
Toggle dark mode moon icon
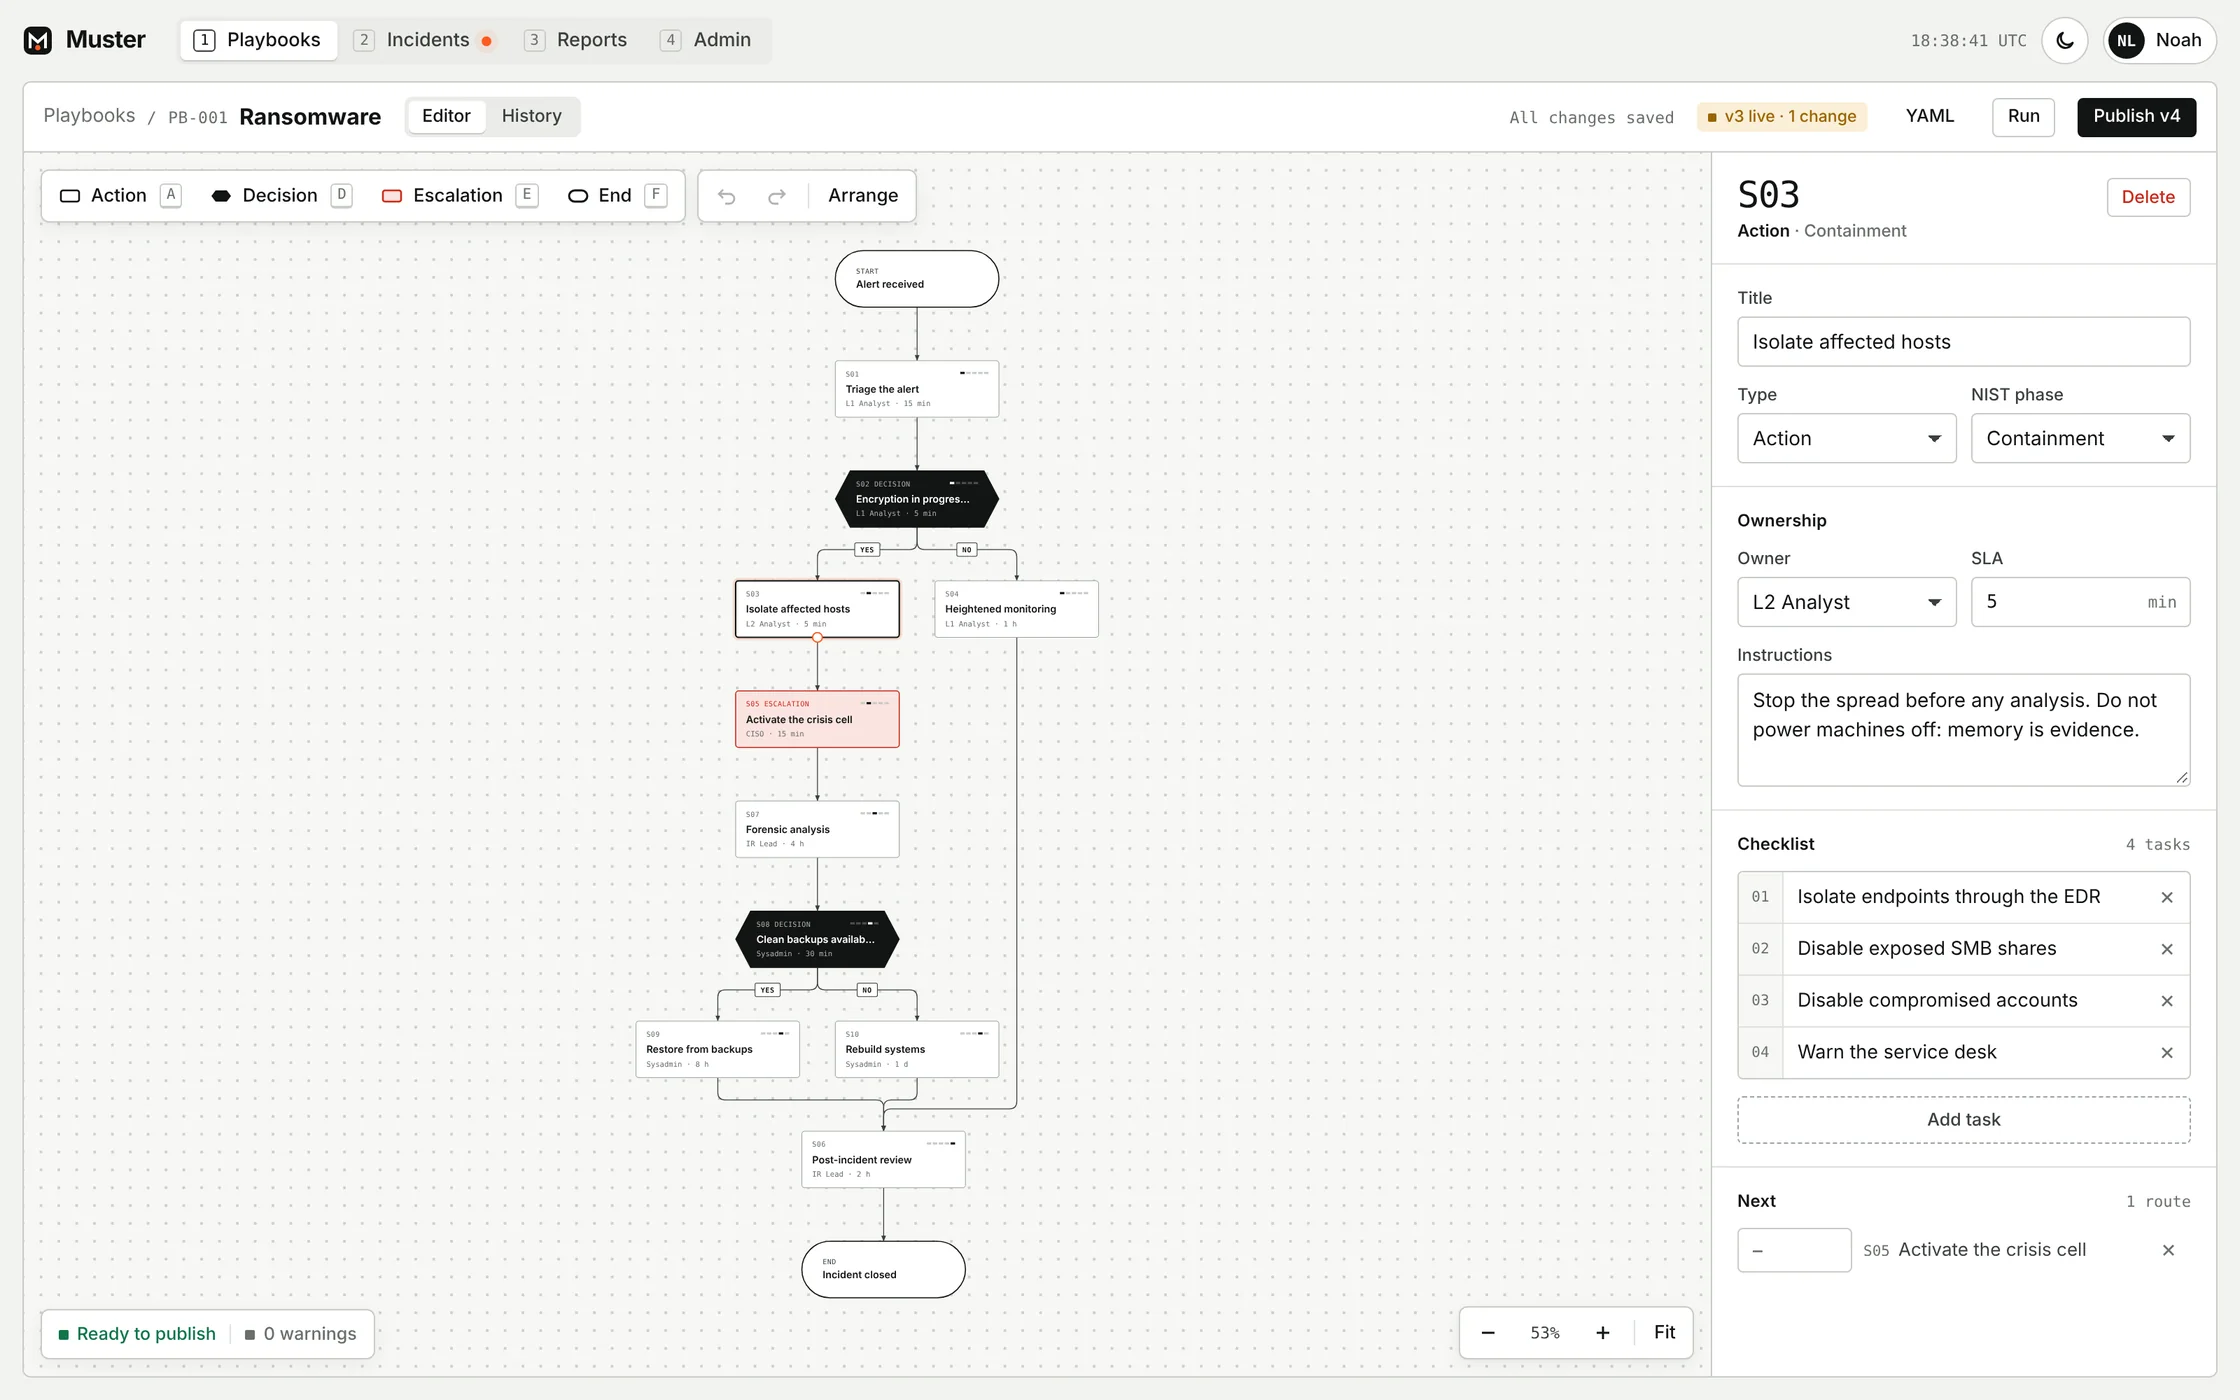pyautogui.click(x=2065, y=41)
